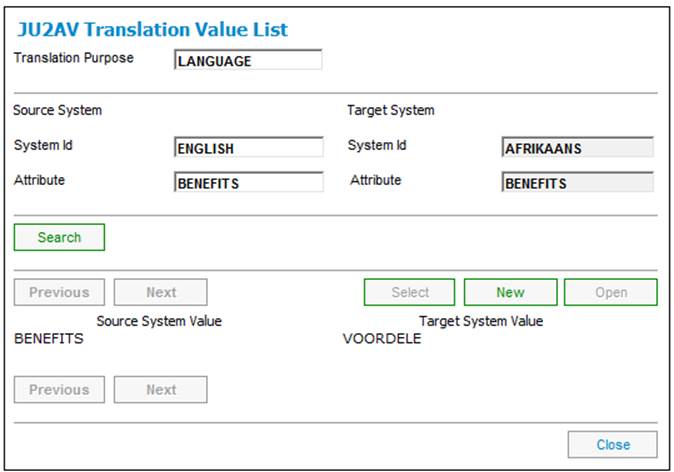The height and width of the screenshot is (472, 674).
Task: Focus the Translation Purpose LANGUAGE field
Action: 248,60
